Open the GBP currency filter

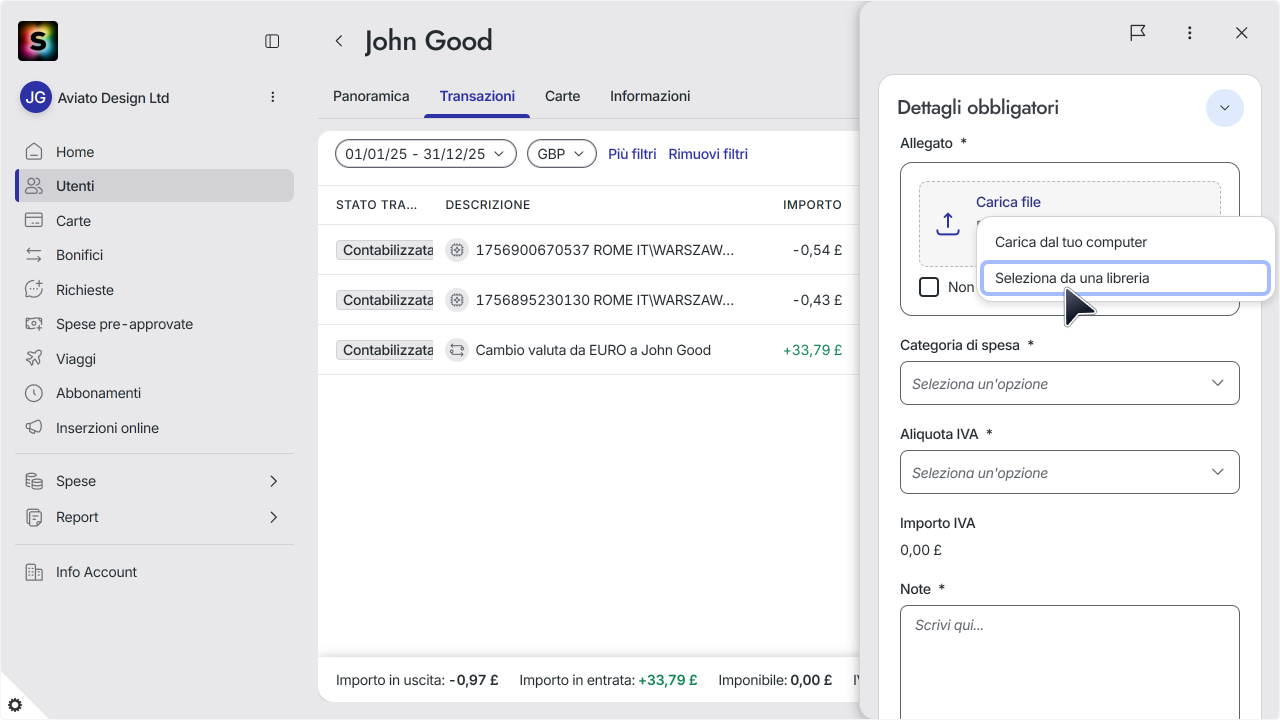(561, 154)
